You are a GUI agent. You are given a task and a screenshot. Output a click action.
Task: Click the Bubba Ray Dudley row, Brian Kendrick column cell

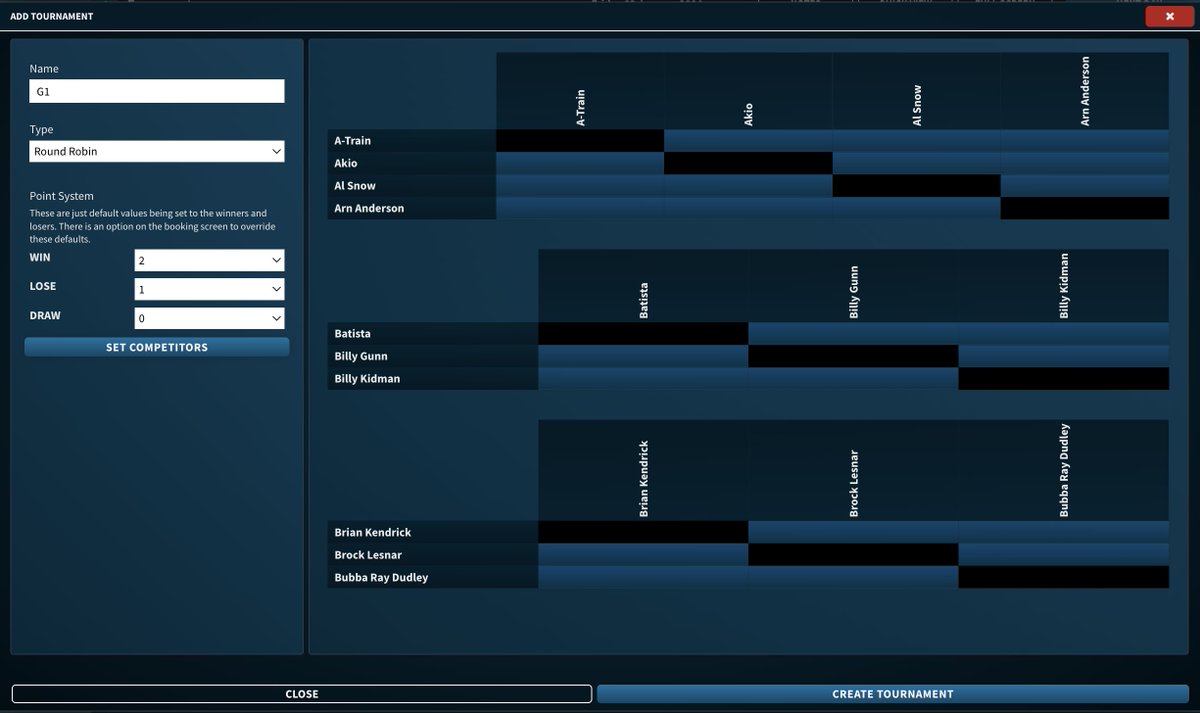(643, 577)
